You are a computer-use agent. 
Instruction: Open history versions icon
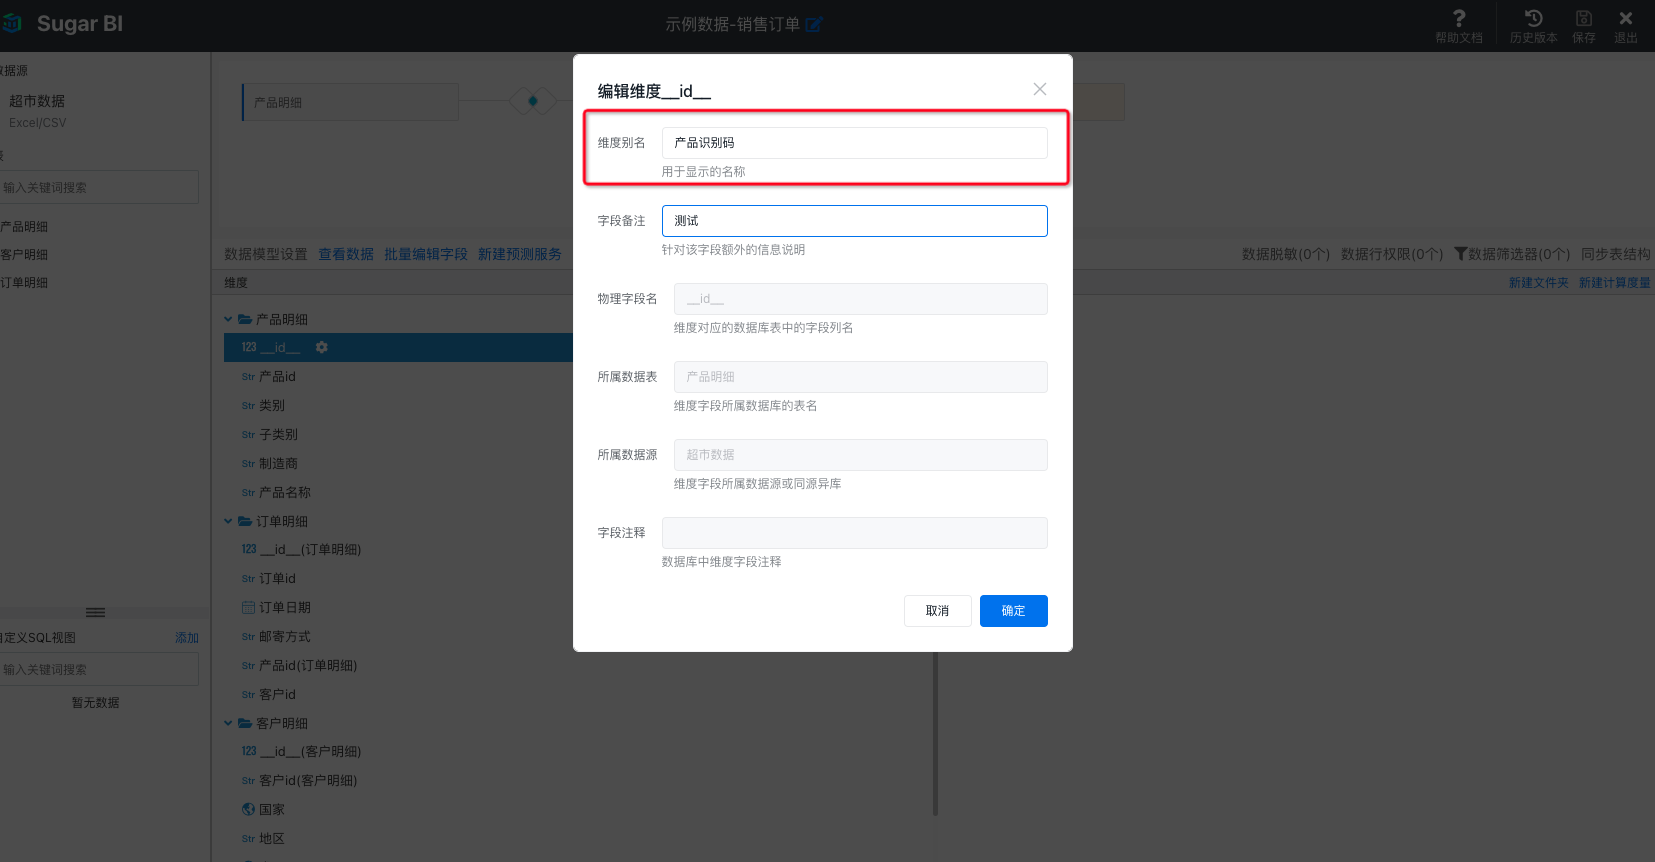1534,18
